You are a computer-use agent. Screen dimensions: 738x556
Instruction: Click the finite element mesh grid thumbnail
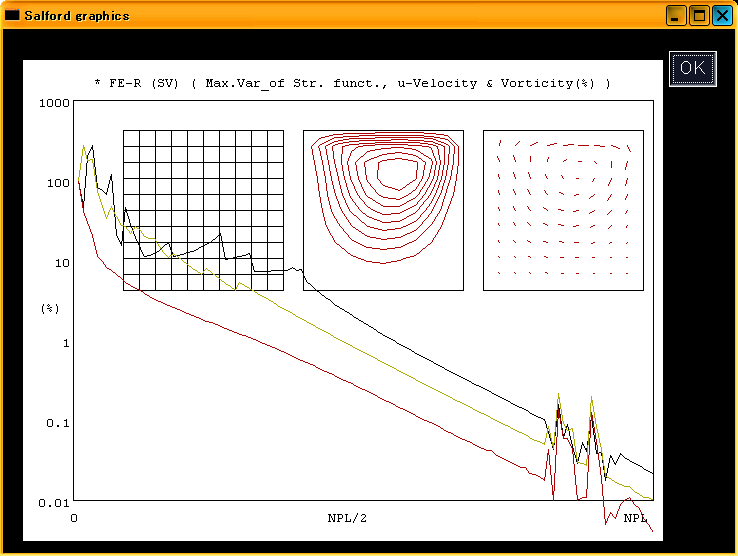tap(203, 210)
